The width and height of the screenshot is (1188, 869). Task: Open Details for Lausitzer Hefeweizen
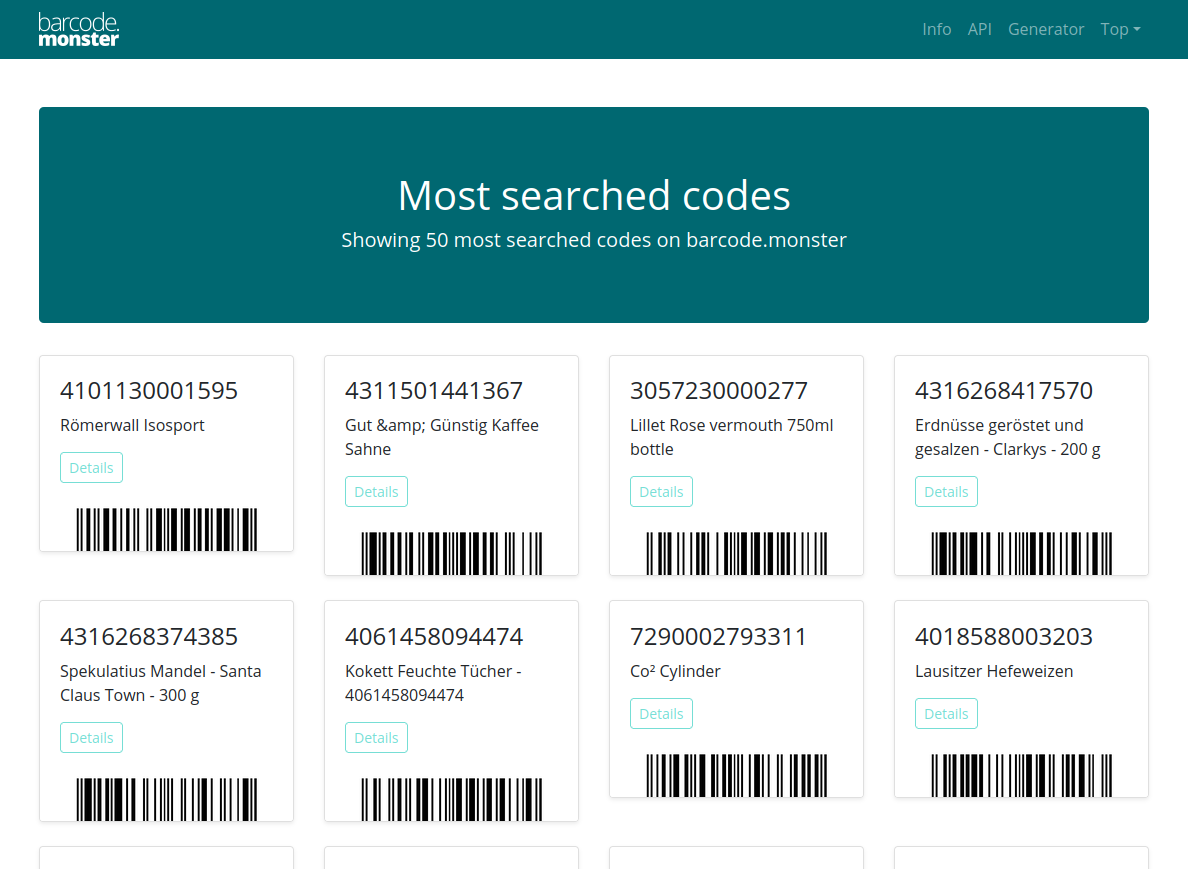pyautogui.click(x=946, y=714)
